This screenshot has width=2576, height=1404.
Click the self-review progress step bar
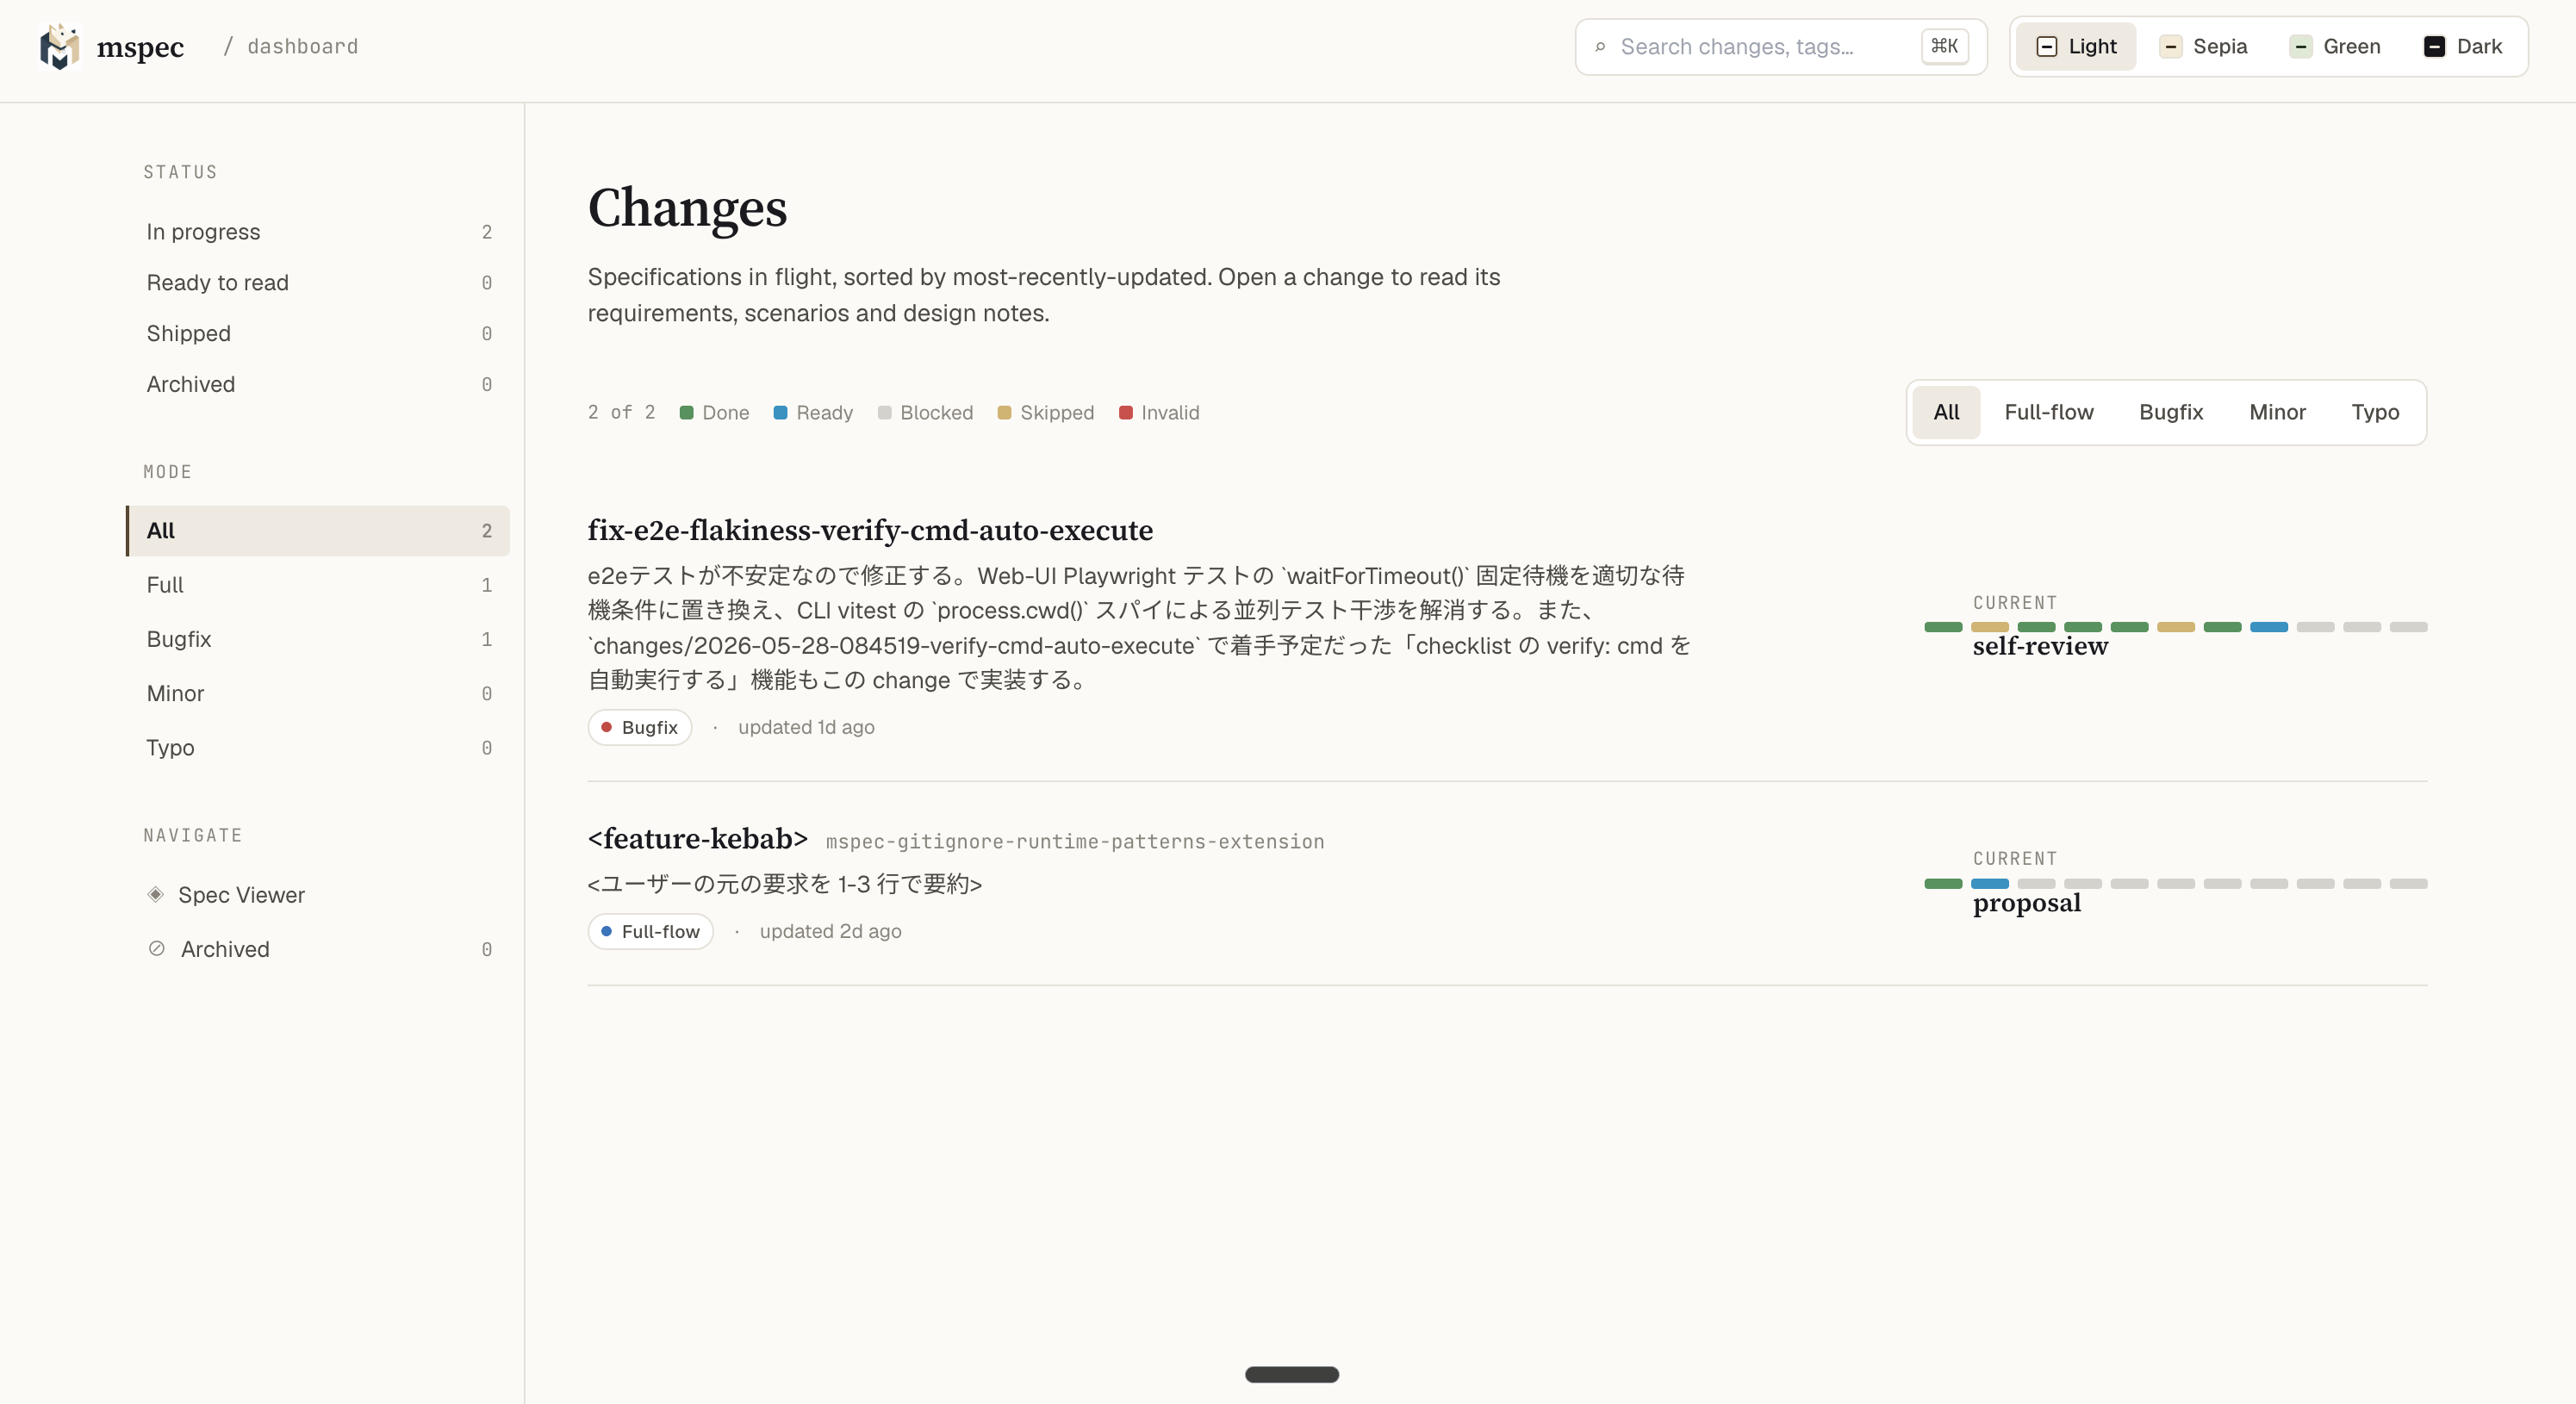(2176, 627)
